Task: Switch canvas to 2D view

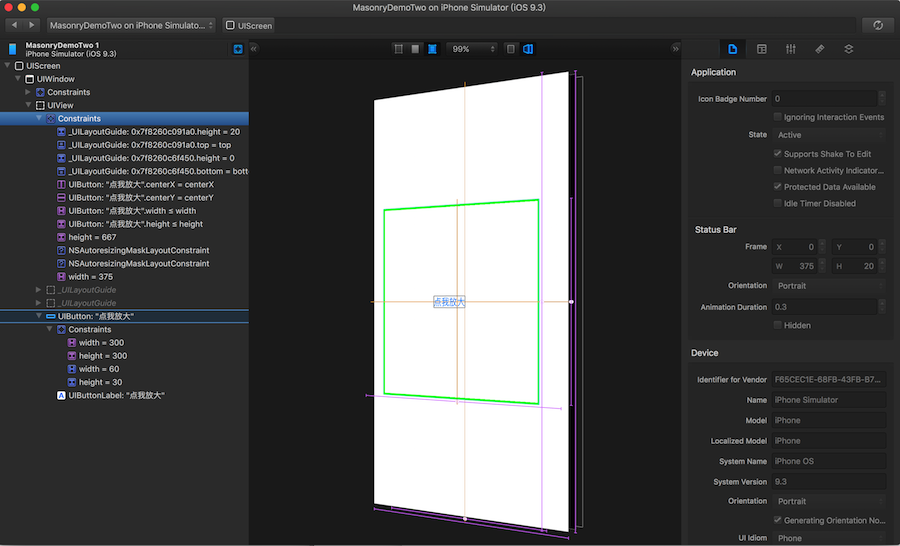Action: pos(510,49)
